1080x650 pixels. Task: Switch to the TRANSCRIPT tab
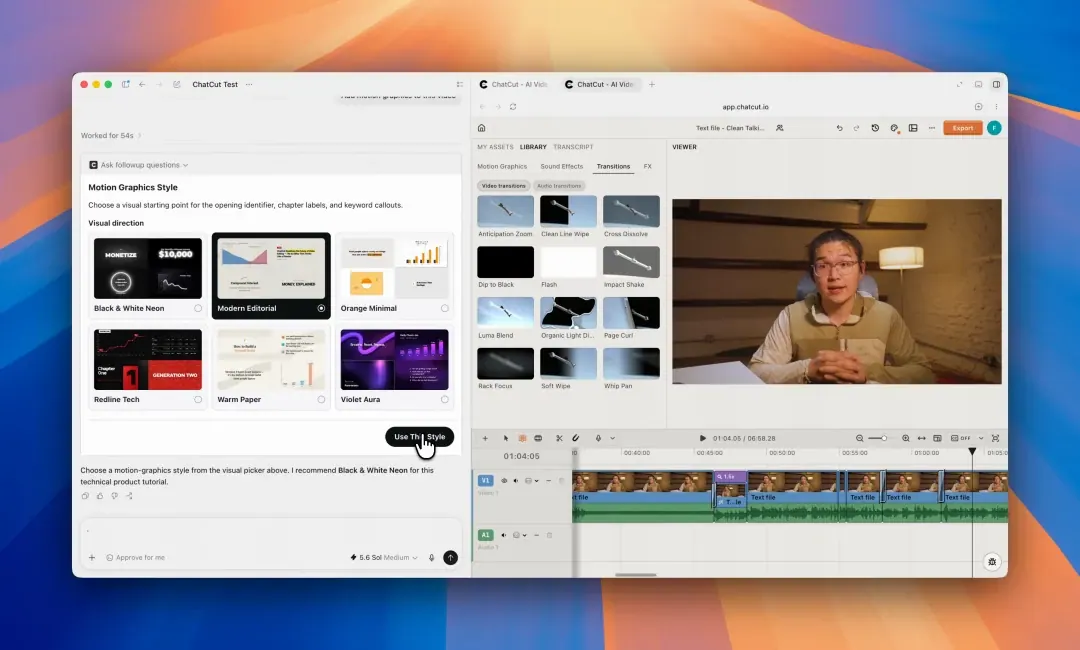[x=573, y=147]
